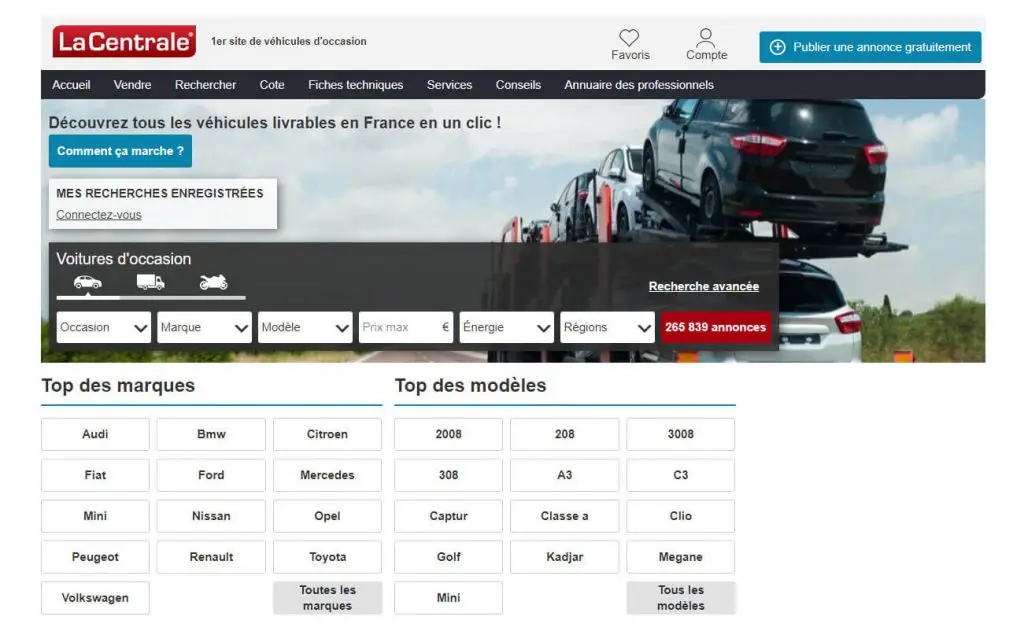Select the Bmw brand
The width and height of the screenshot is (1024, 642).
[211, 434]
